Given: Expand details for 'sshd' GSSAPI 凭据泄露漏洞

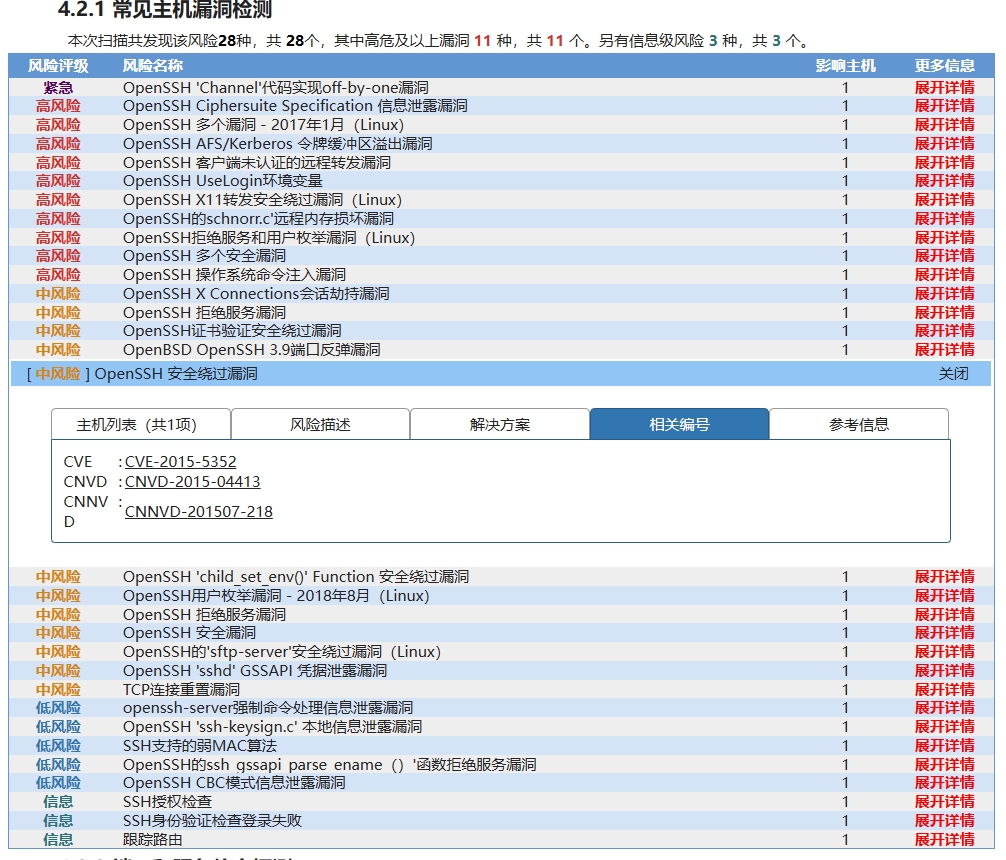Looking at the screenshot, I should pos(944,671).
